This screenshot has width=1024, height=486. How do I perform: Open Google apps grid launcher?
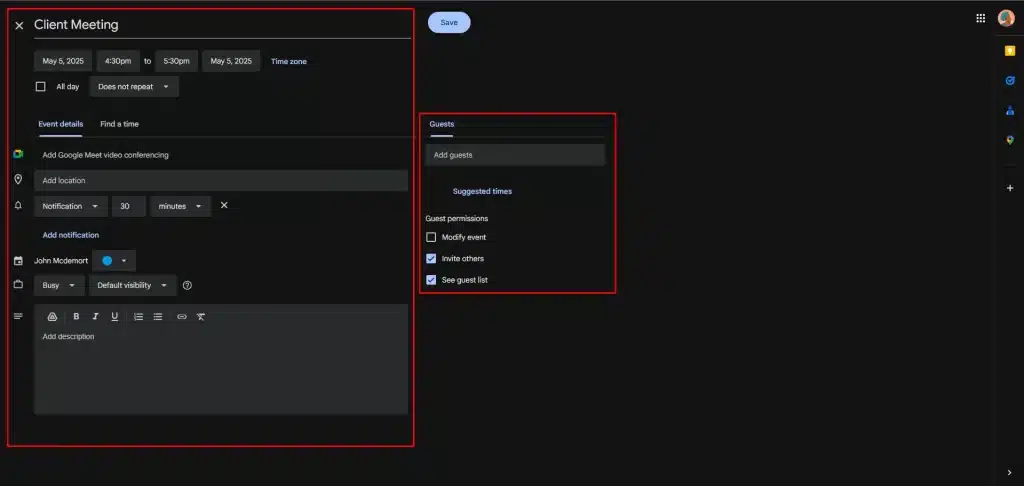pos(980,18)
